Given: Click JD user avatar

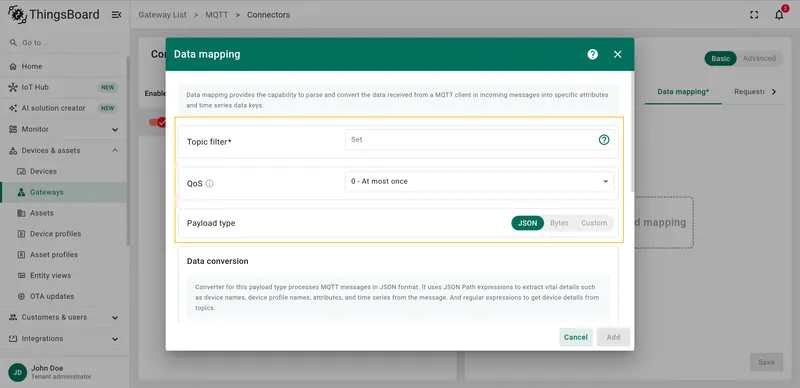Looking at the screenshot, I should [17, 372].
